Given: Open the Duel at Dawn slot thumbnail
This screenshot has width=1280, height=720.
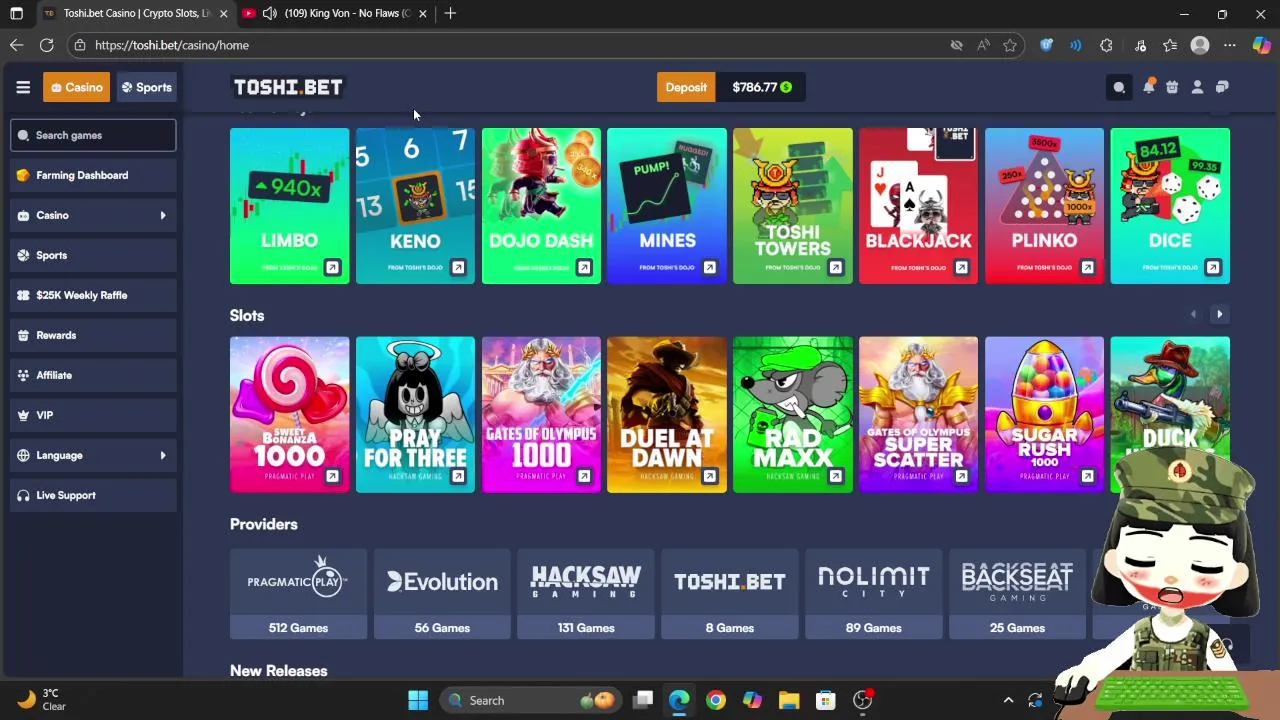Looking at the screenshot, I should [x=667, y=415].
